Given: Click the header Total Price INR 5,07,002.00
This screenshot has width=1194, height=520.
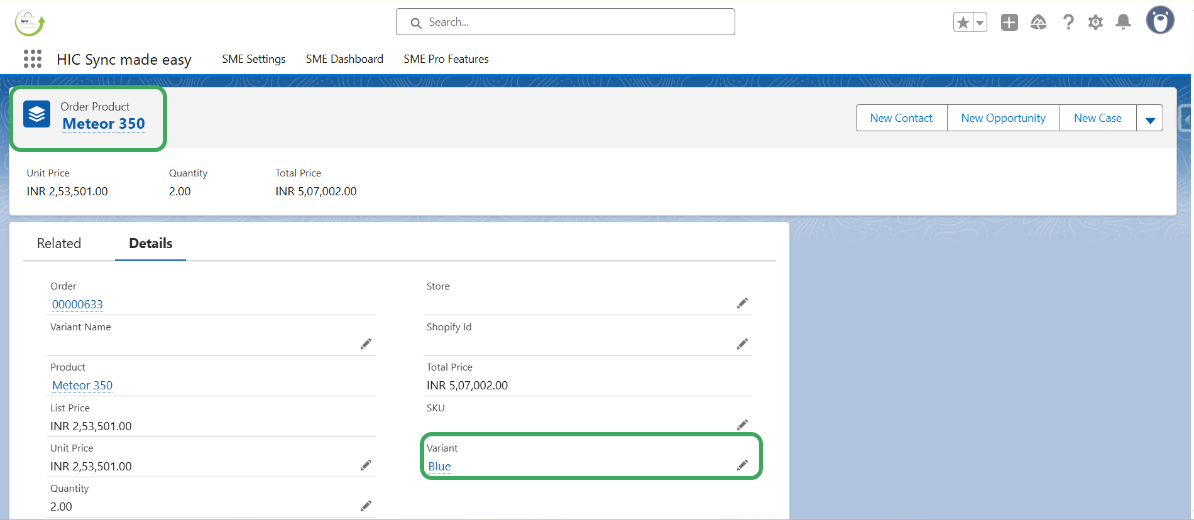Looking at the screenshot, I should 316,191.
